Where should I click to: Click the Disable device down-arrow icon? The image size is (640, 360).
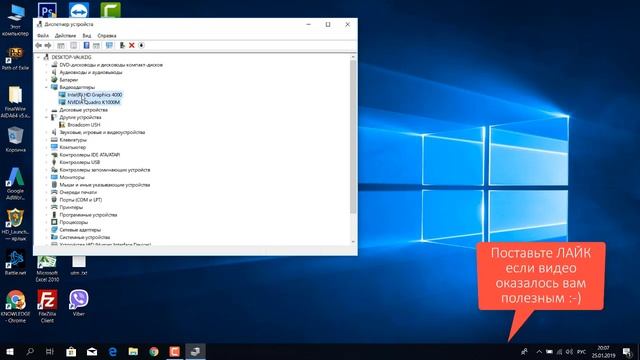tap(141, 45)
